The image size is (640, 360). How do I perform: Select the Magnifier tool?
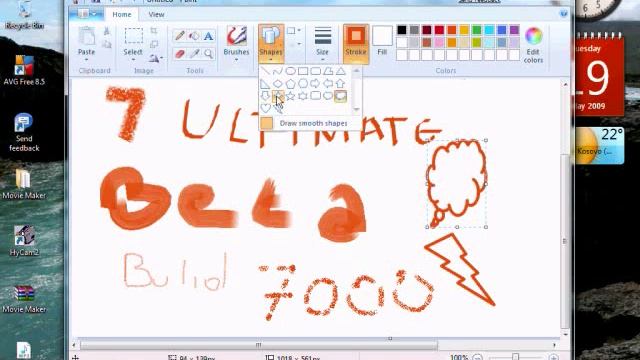pyautogui.click(x=209, y=53)
